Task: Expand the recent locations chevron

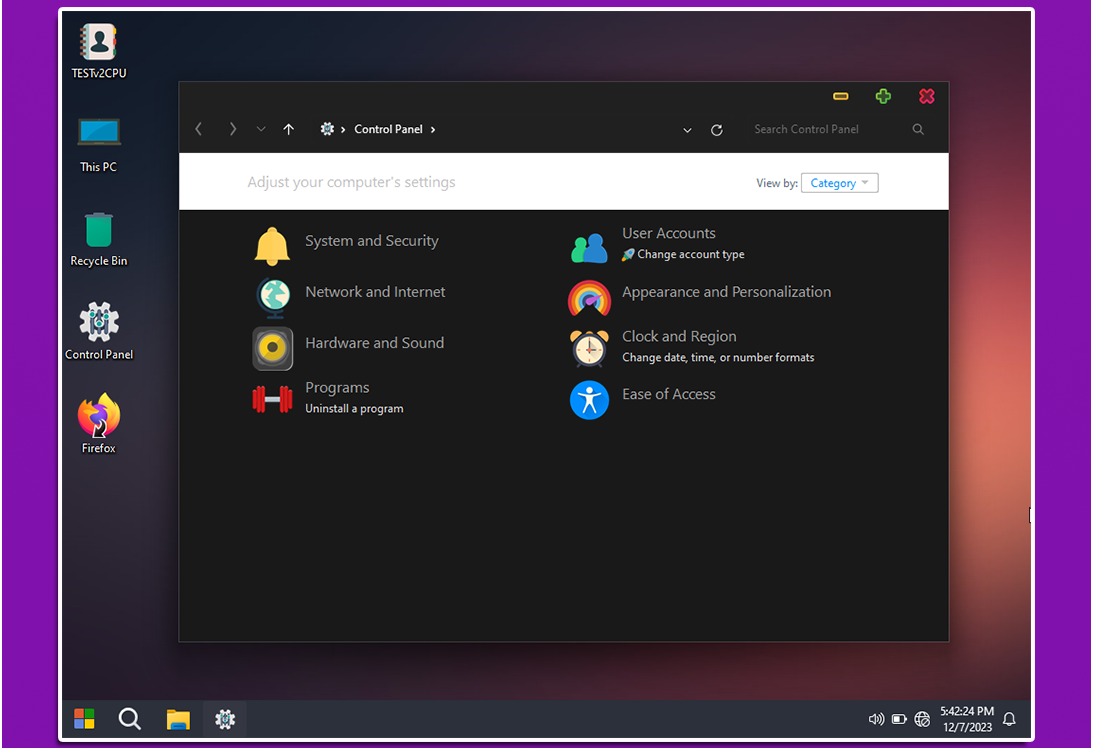Action: pos(261,129)
